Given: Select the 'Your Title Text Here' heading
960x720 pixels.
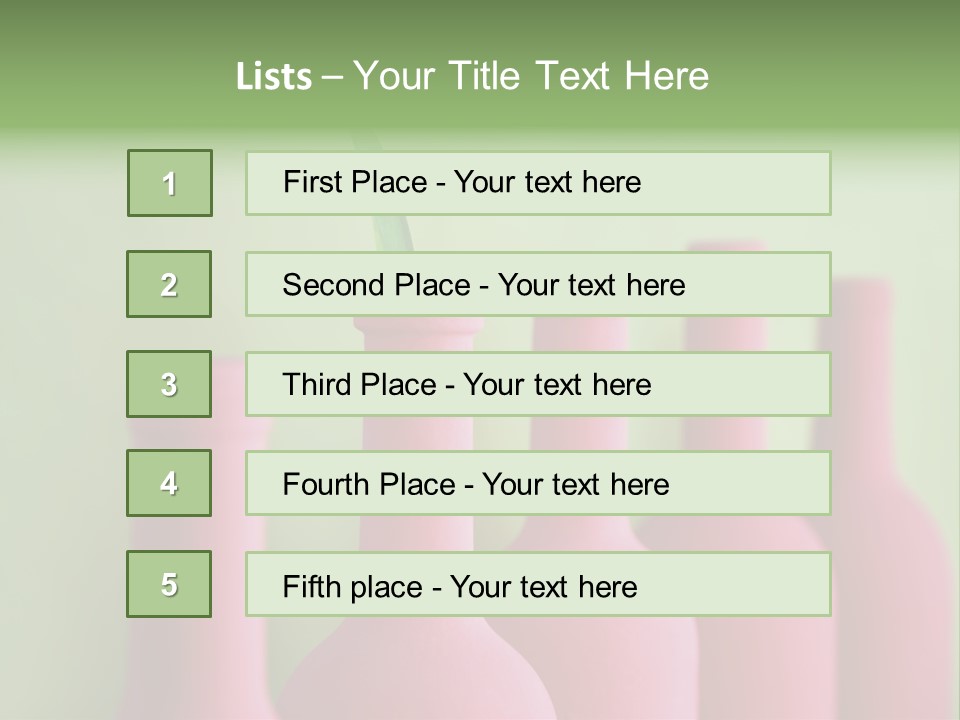Looking at the screenshot, I should [531, 76].
